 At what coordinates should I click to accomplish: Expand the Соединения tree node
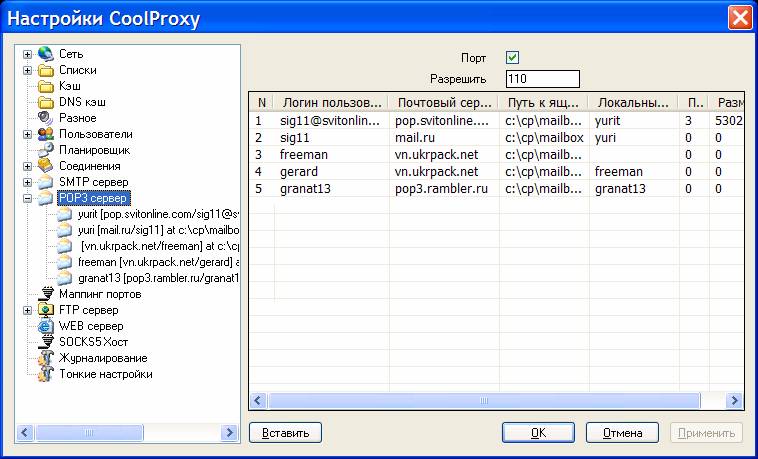[x=28, y=166]
